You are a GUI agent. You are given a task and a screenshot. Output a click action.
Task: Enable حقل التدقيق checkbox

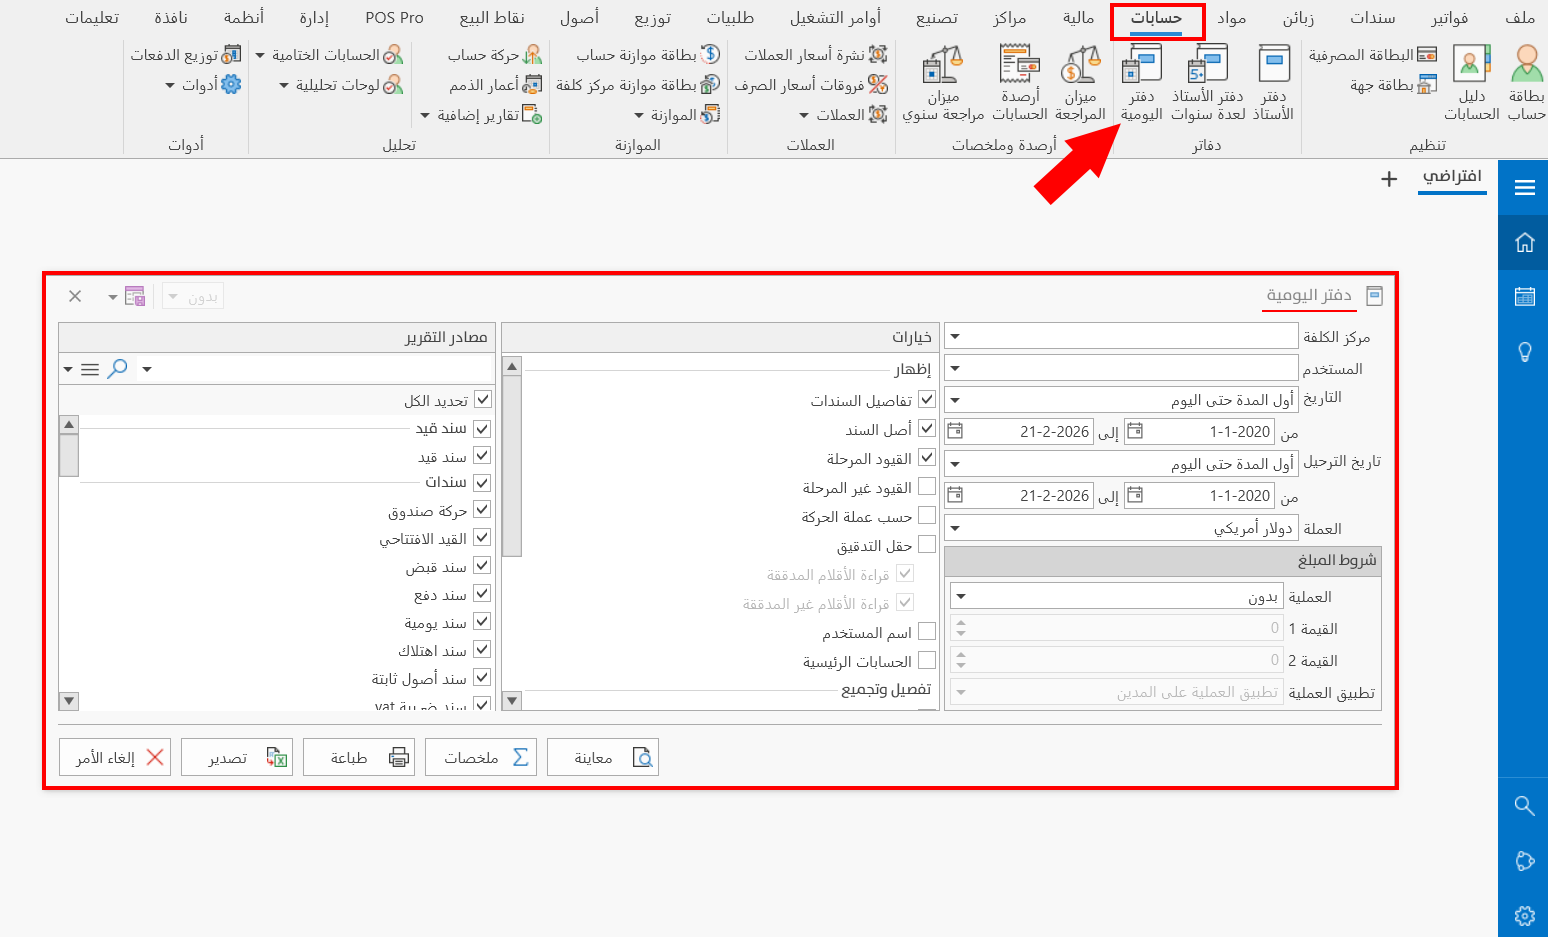click(927, 545)
